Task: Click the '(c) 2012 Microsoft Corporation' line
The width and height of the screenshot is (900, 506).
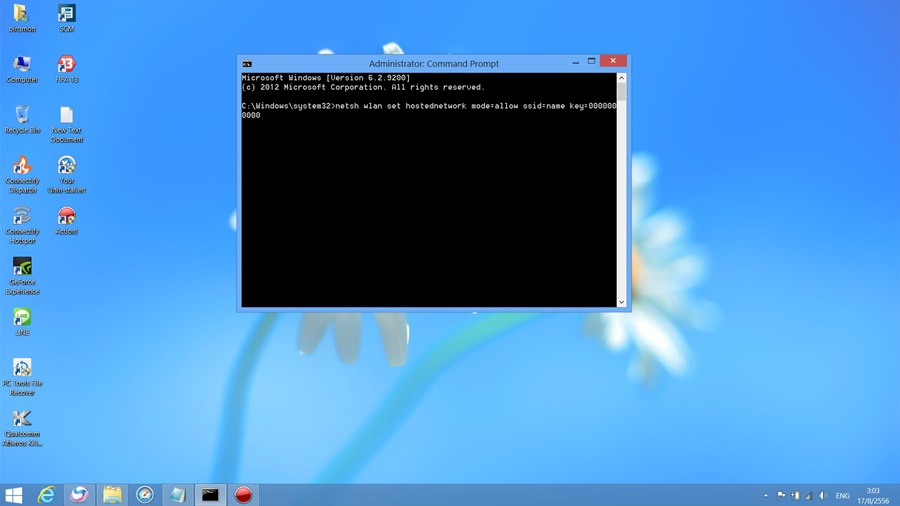Action: (x=363, y=87)
